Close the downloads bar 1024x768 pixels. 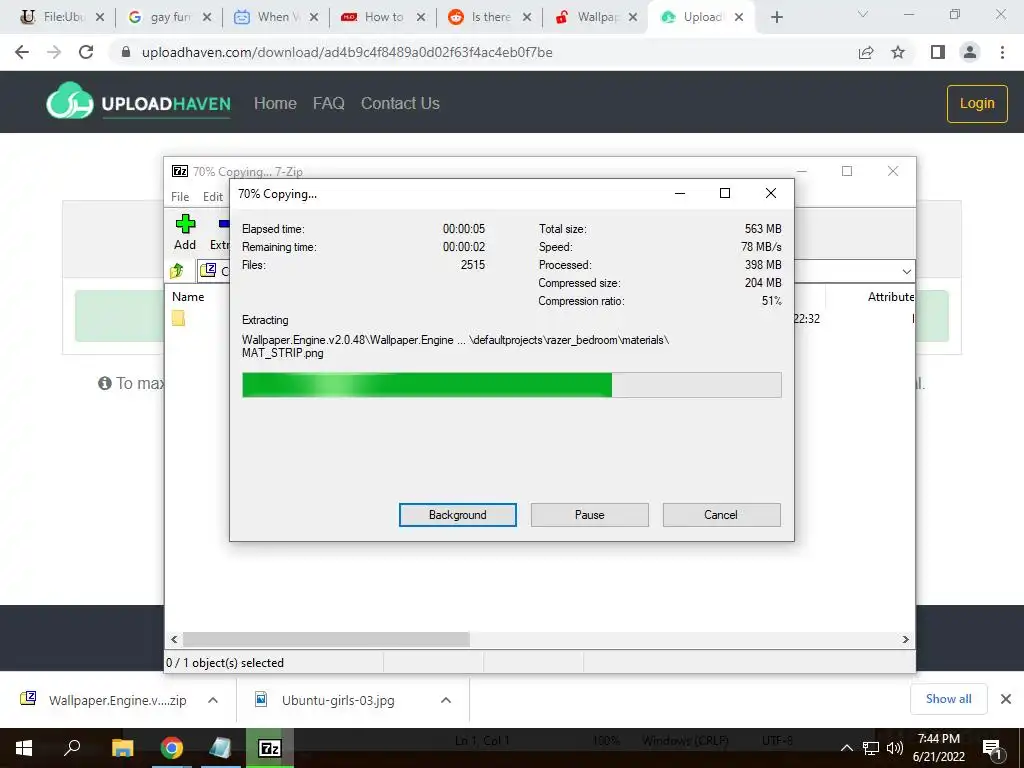(x=1006, y=699)
